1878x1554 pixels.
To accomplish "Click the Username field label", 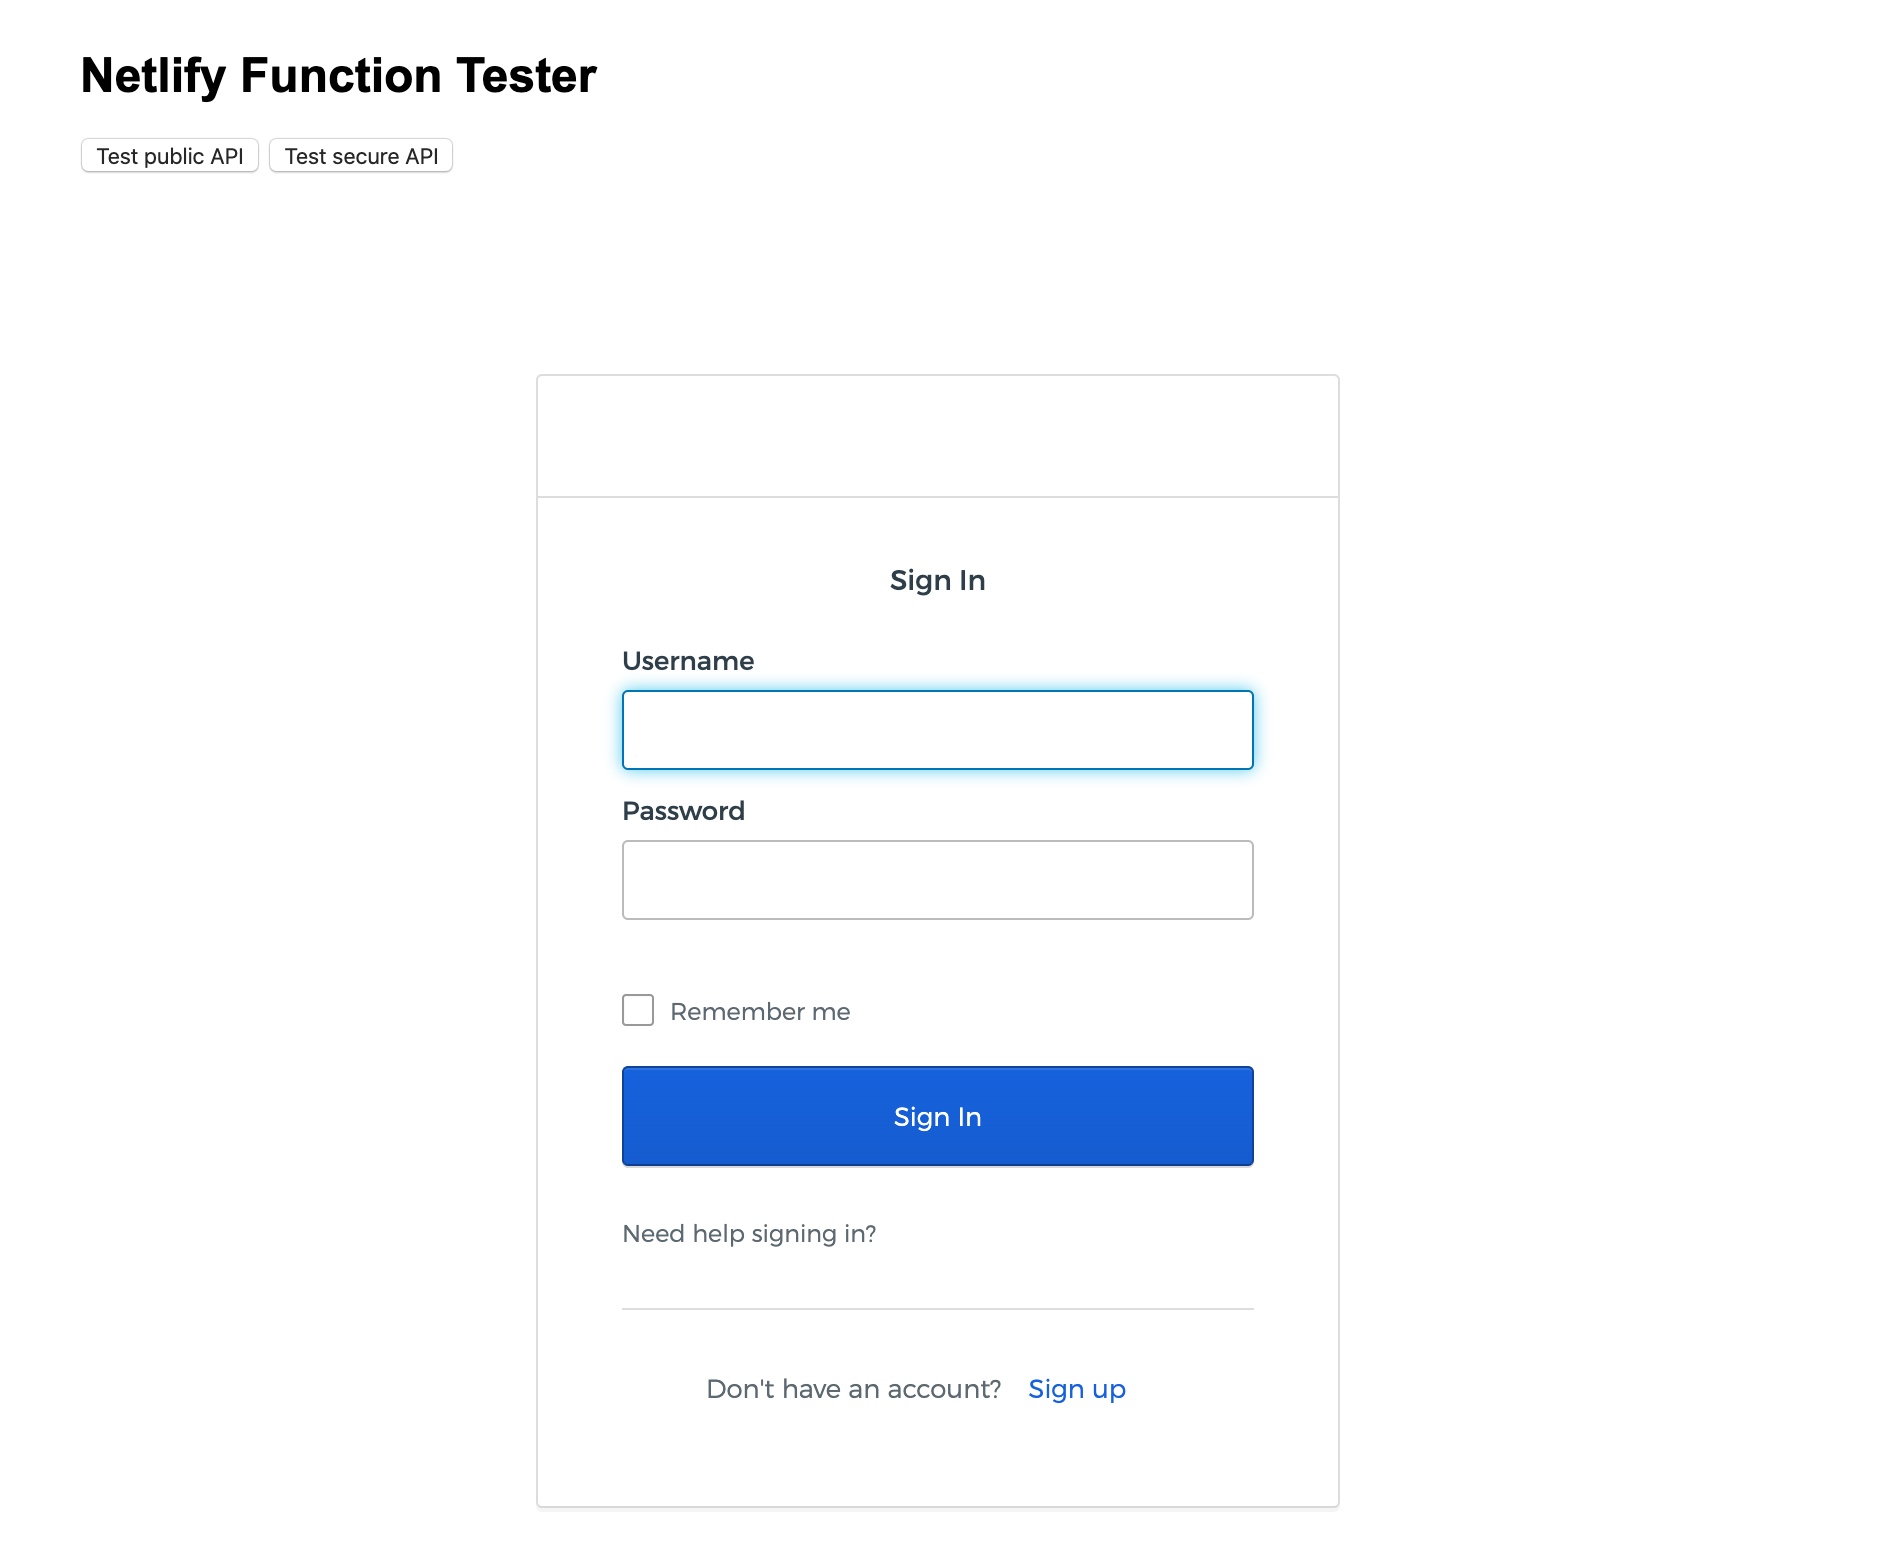I will (x=688, y=661).
